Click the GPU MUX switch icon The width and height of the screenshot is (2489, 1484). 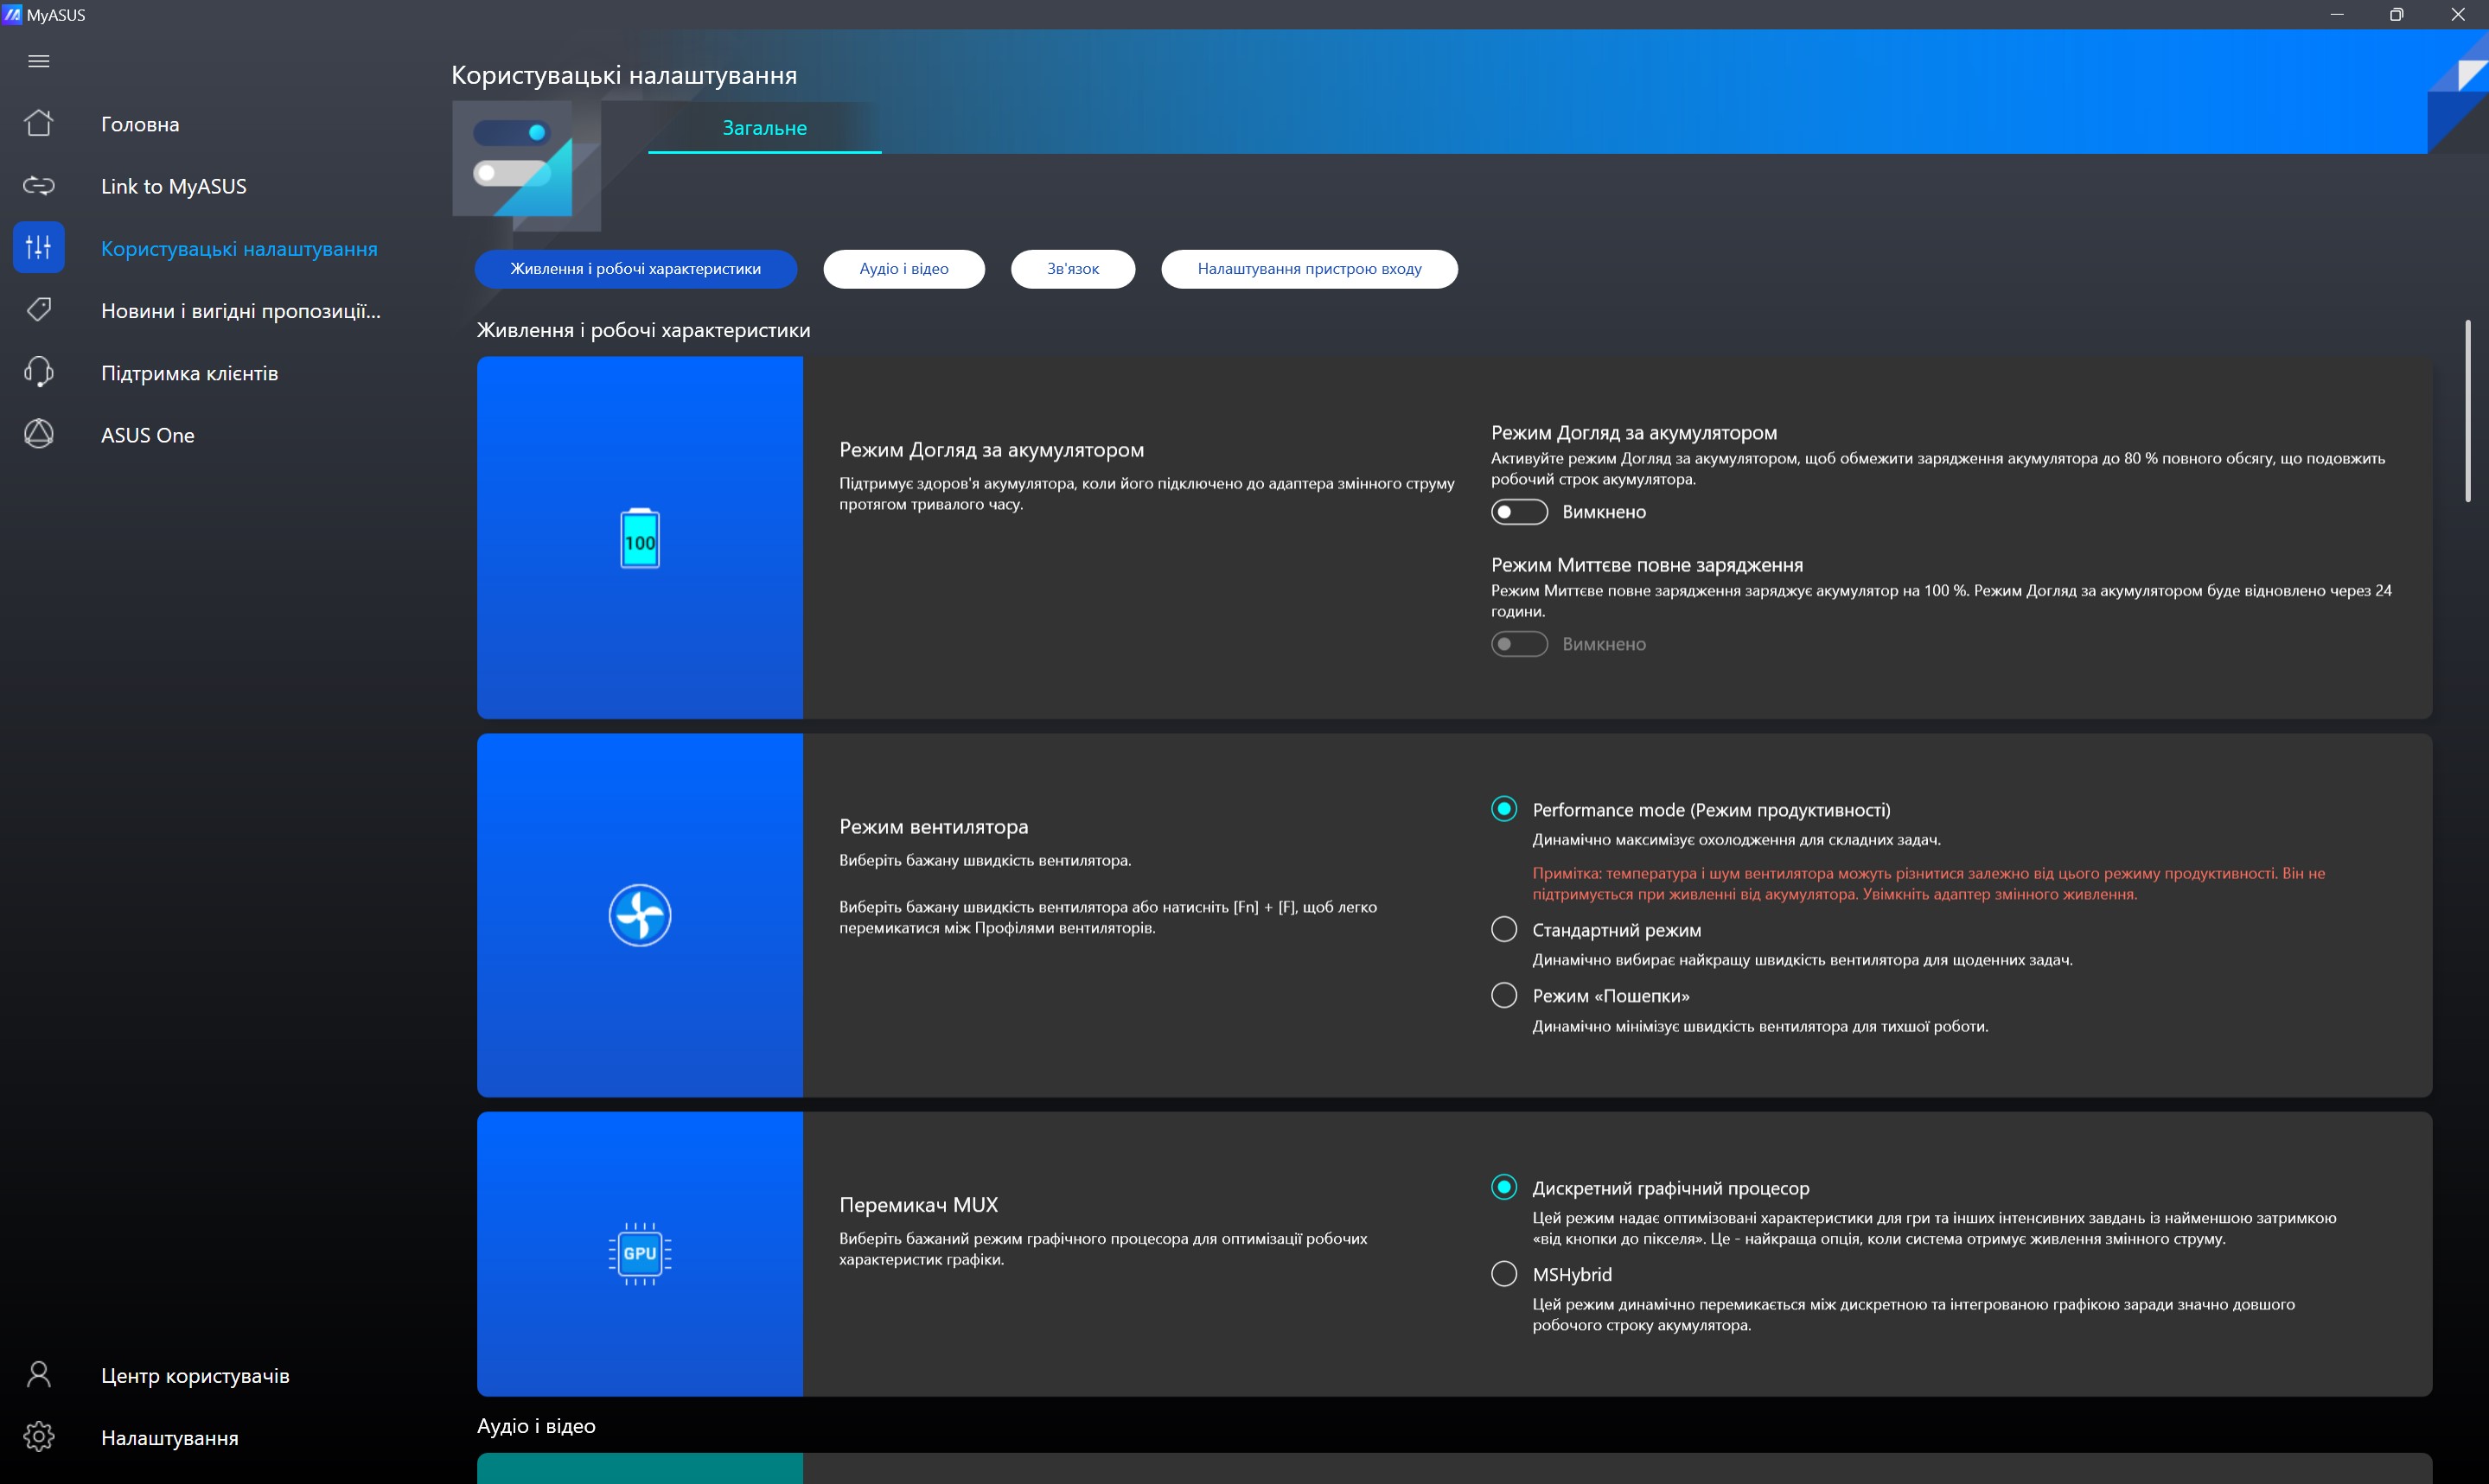(640, 1253)
